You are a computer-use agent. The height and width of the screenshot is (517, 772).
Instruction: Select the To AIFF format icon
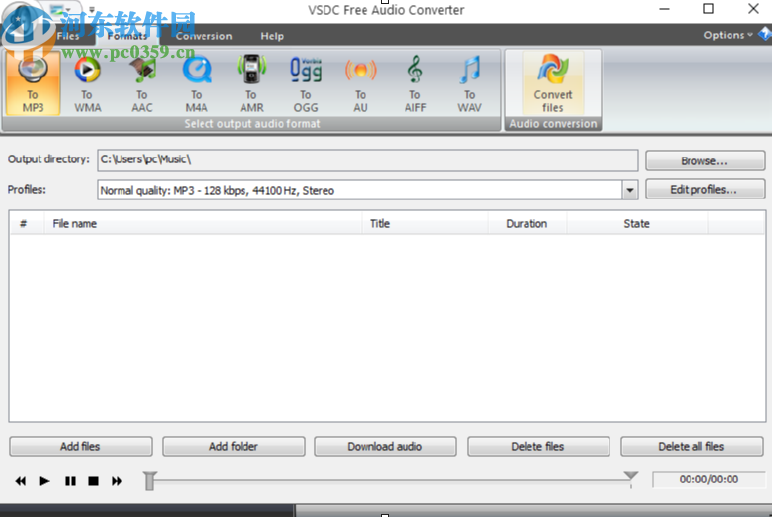point(415,84)
